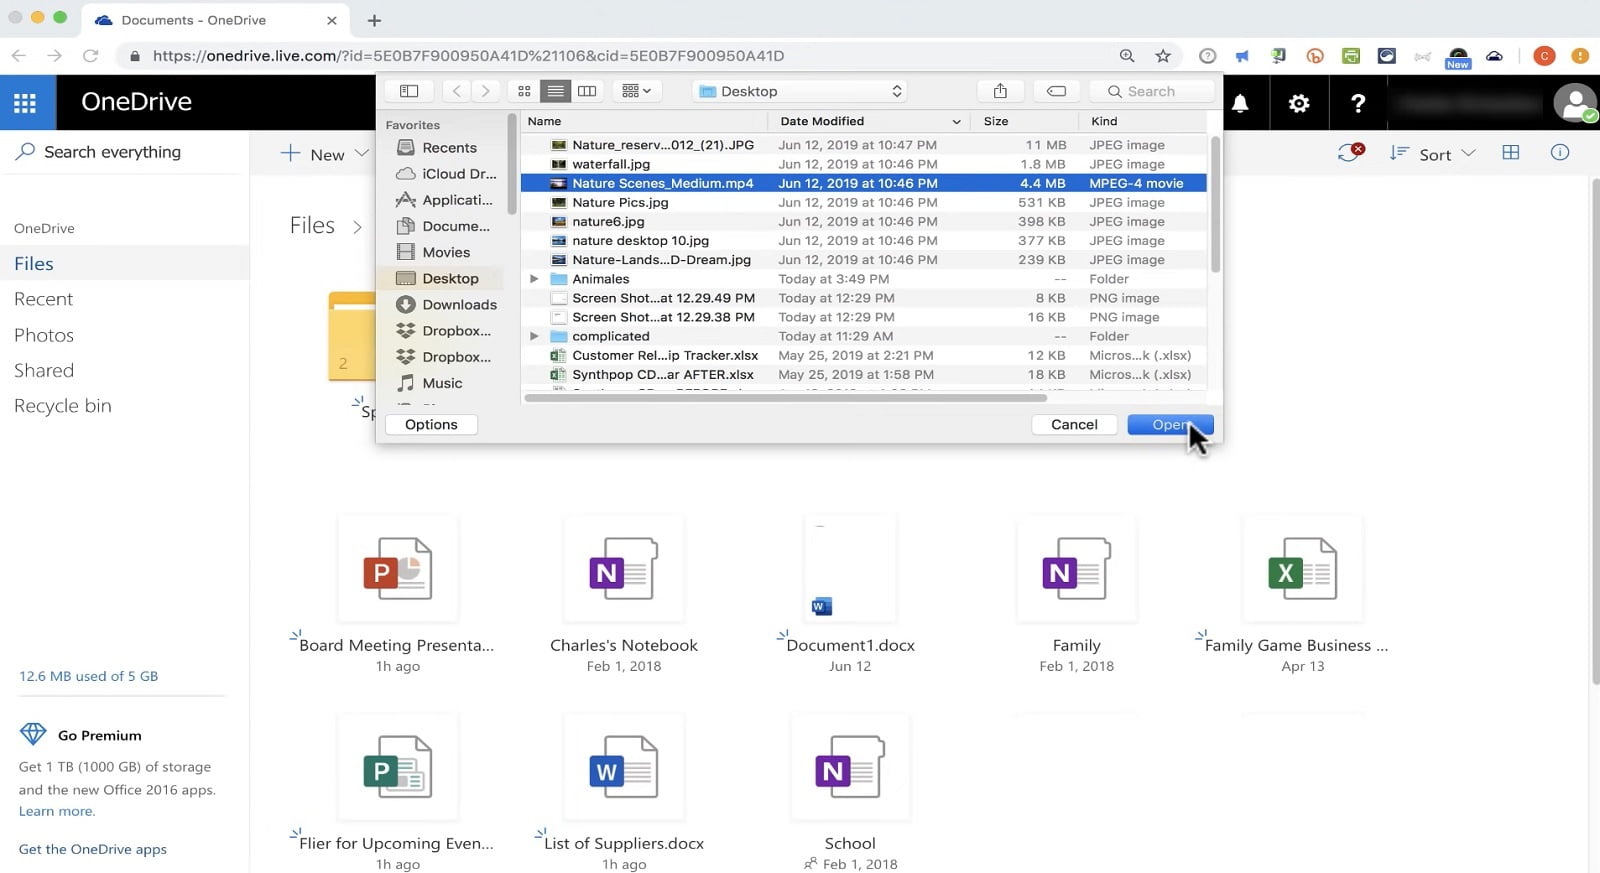Image resolution: width=1600 pixels, height=873 pixels.
Task: Click the file dialog Search field
Action: coord(1151,91)
